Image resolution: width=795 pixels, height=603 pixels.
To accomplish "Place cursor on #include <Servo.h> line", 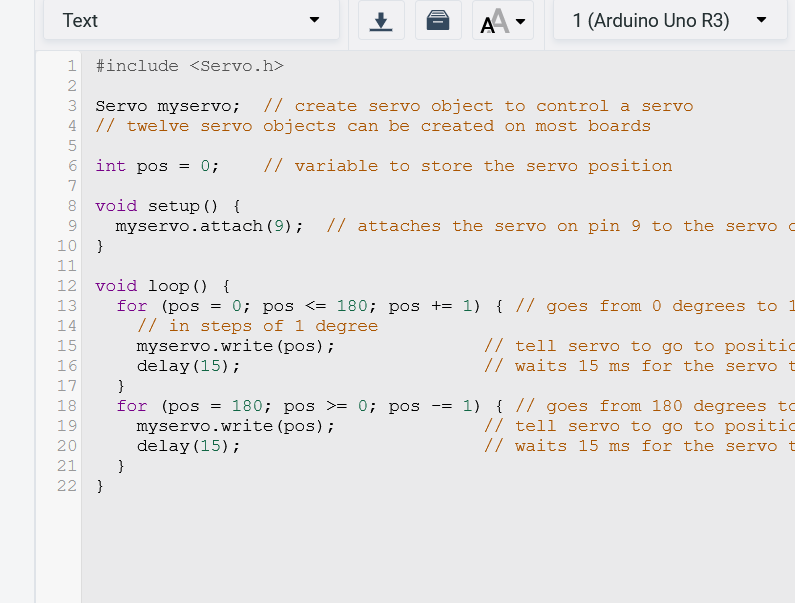I will [190, 66].
